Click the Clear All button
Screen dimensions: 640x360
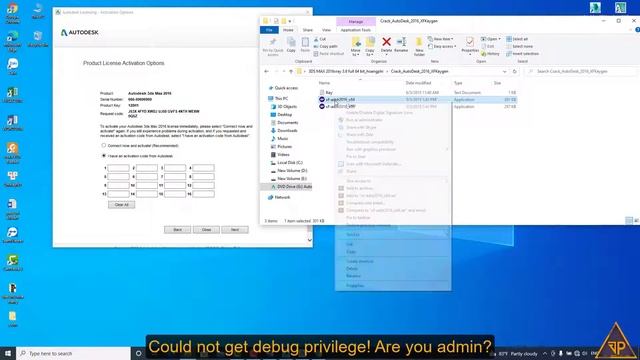point(122,204)
